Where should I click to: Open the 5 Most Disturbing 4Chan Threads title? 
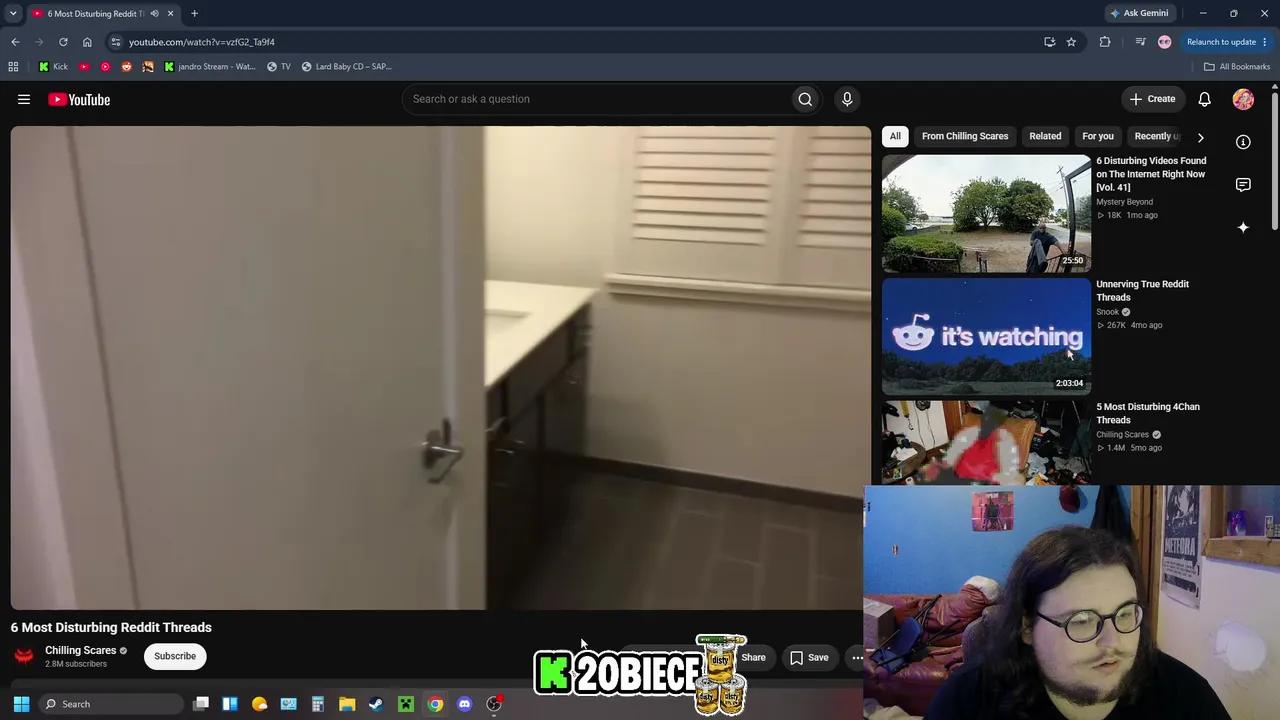point(1148,413)
